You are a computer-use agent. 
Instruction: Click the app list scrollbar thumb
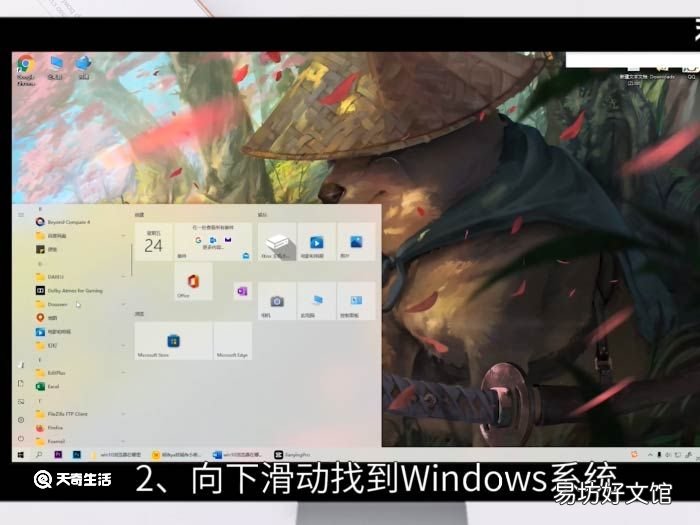pos(131,259)
